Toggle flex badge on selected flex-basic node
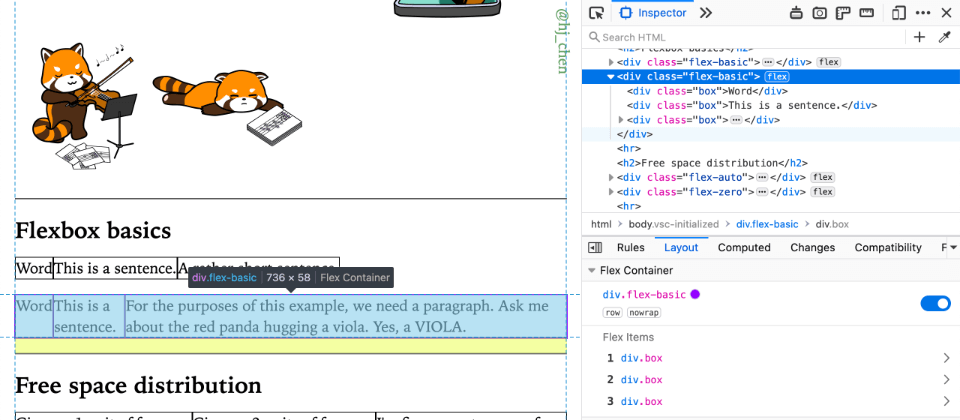 (x=777, y=77)
